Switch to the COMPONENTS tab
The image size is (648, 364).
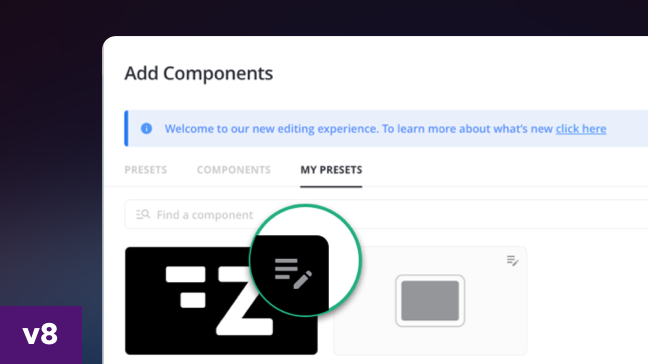pos(233,170)
